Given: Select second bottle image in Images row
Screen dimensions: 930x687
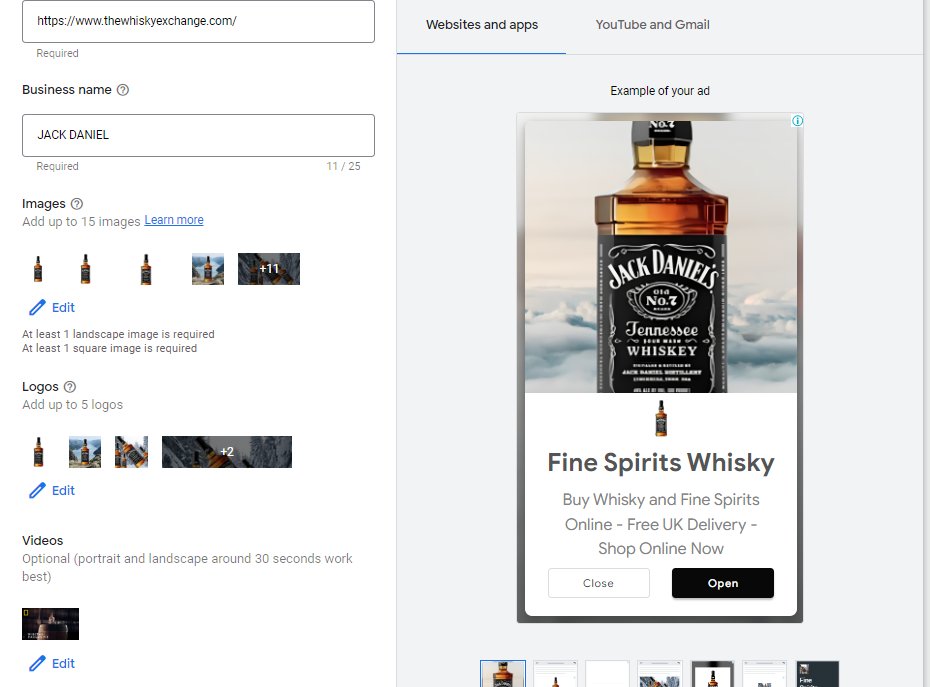Looking at the screenshot, I should (x=85, y=269).
